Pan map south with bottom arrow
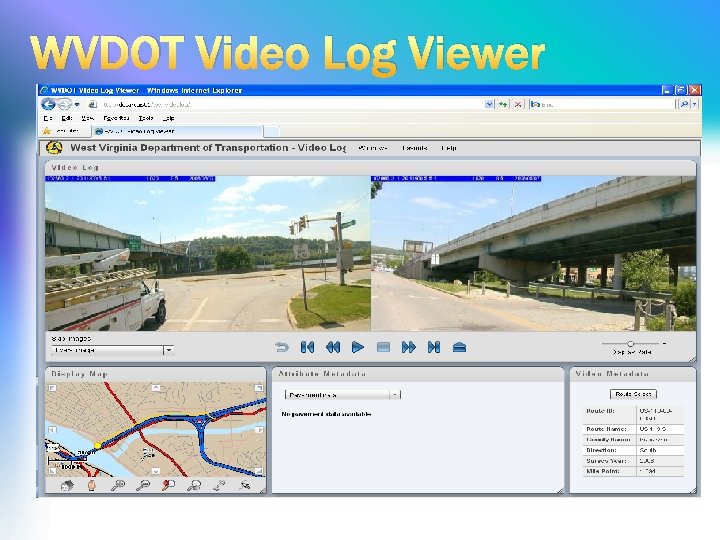 (x=156, y=471)
